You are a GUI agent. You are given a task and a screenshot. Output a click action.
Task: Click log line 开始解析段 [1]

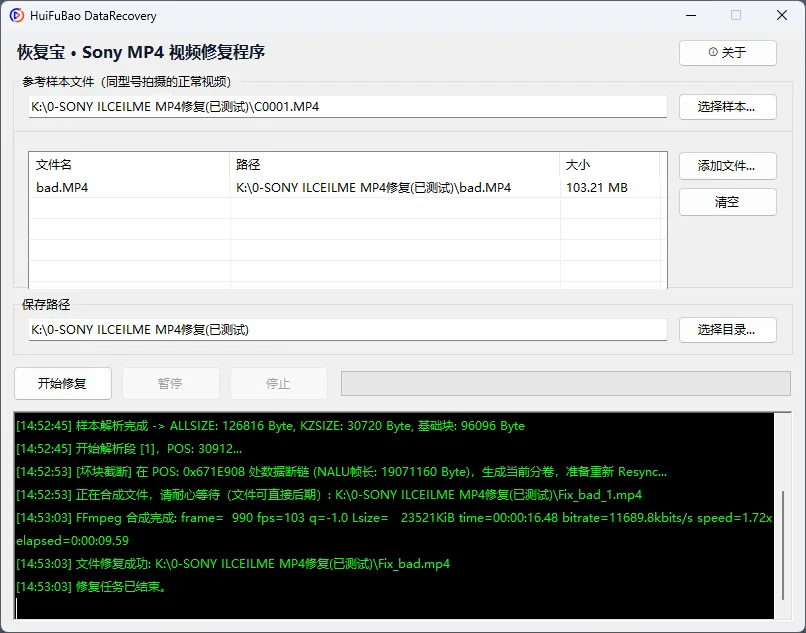(129, 449)
